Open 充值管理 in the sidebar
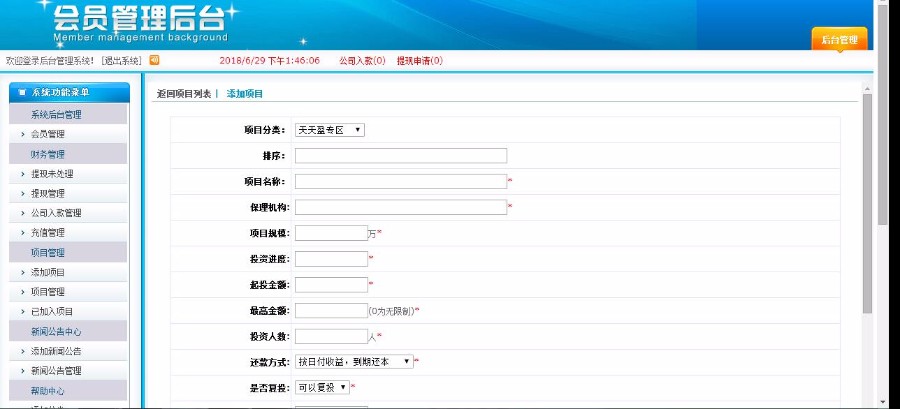Image resolution: width=900 pixels, height=409 pixels. 48,232
